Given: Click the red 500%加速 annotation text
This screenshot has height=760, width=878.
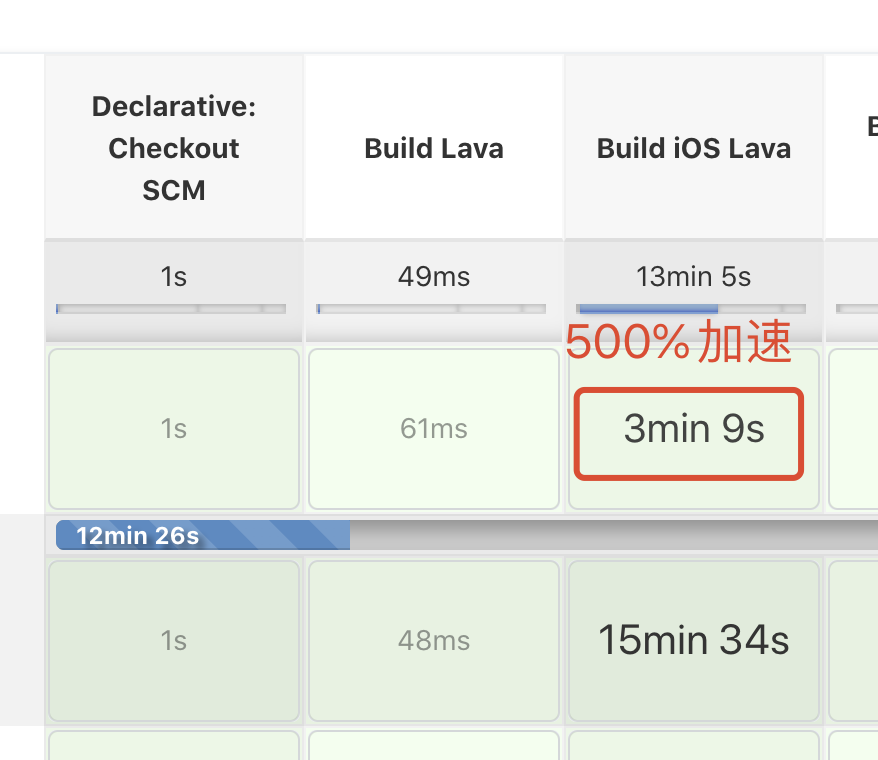Looking at the screenshot, I should point(678,344).
